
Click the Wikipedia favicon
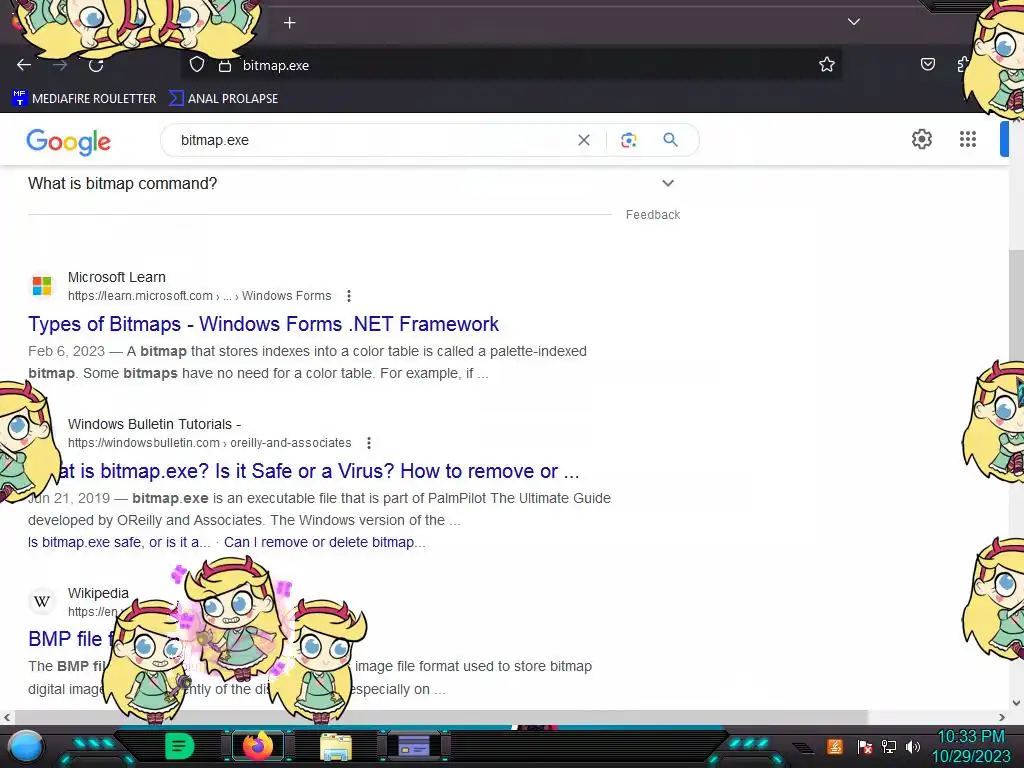42,601
